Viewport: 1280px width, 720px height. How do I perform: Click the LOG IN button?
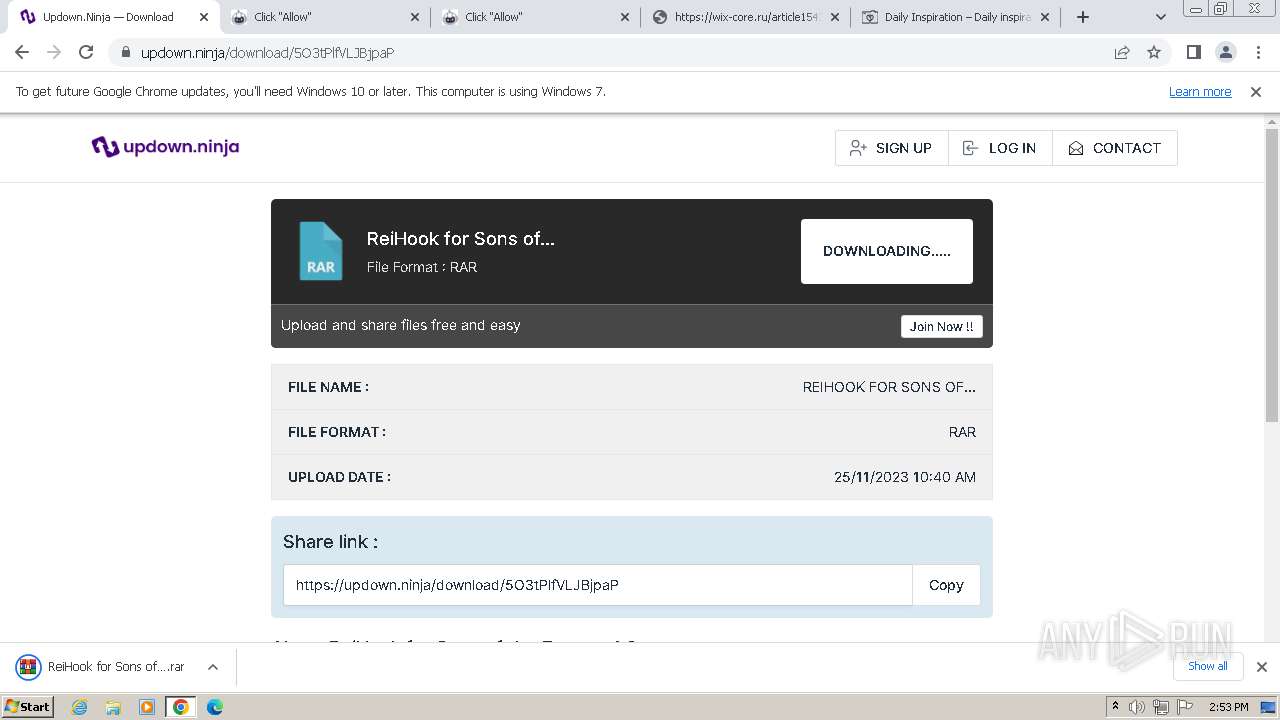tap(1000, 148)
